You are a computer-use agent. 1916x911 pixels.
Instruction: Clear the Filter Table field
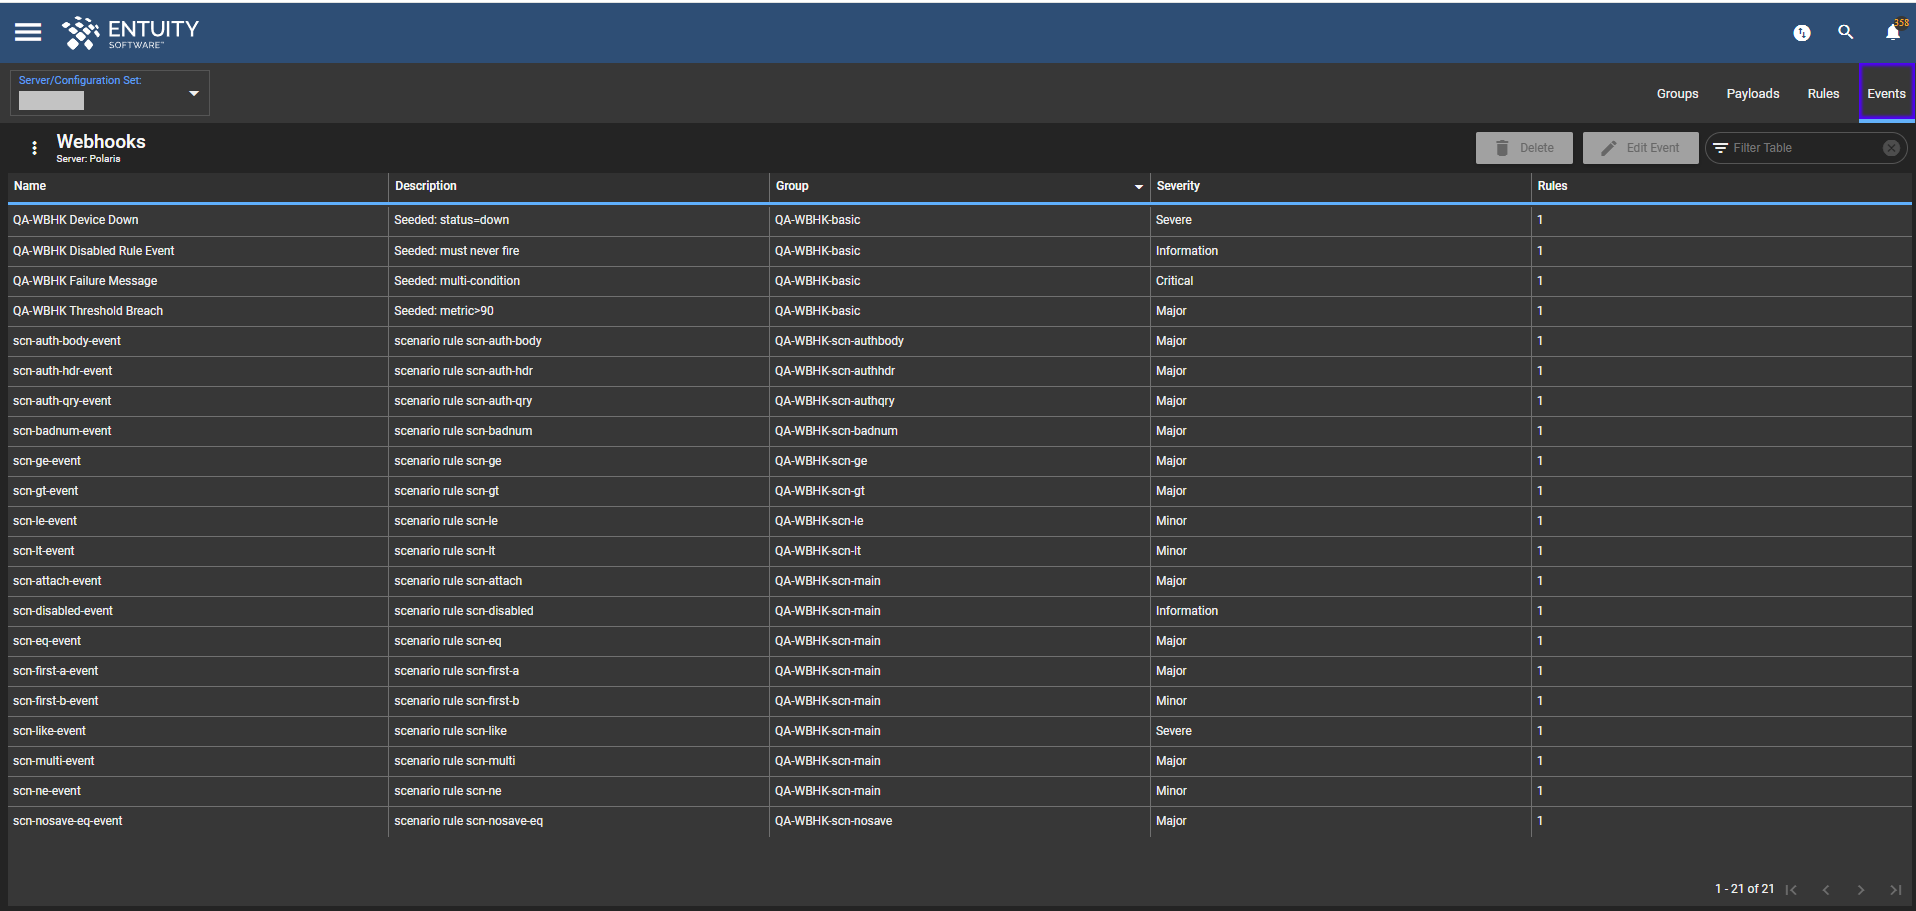pos(1890,148)
